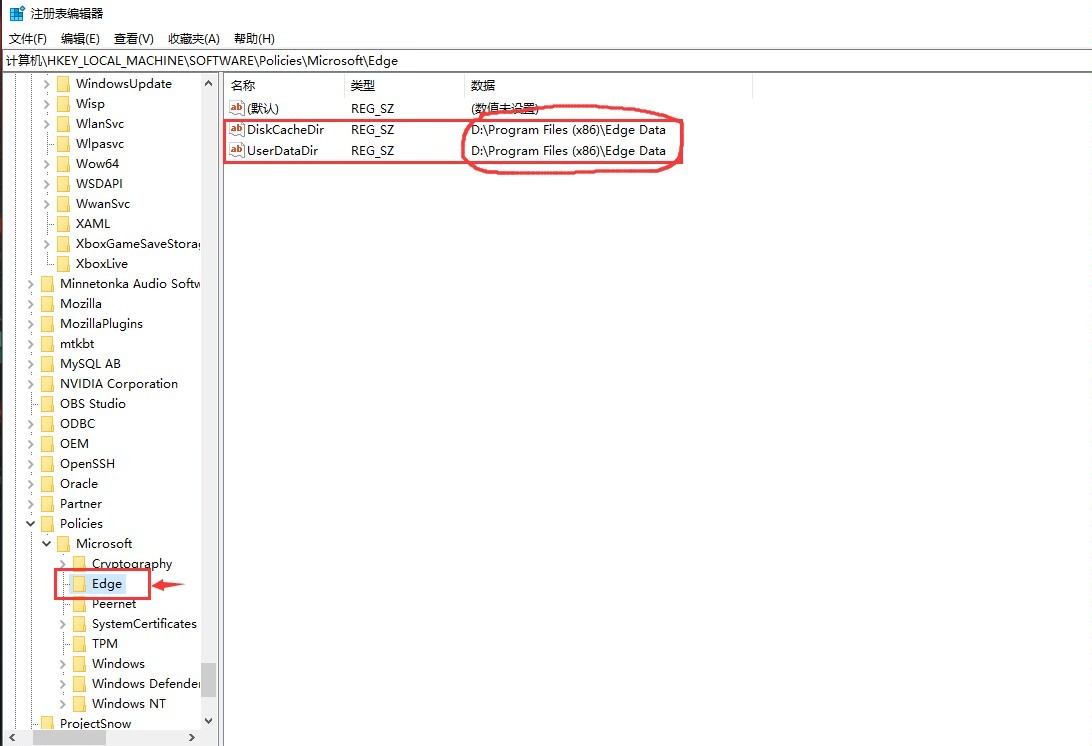Click REG_SZ type of DiskCacheDir row

pos(373,130)
